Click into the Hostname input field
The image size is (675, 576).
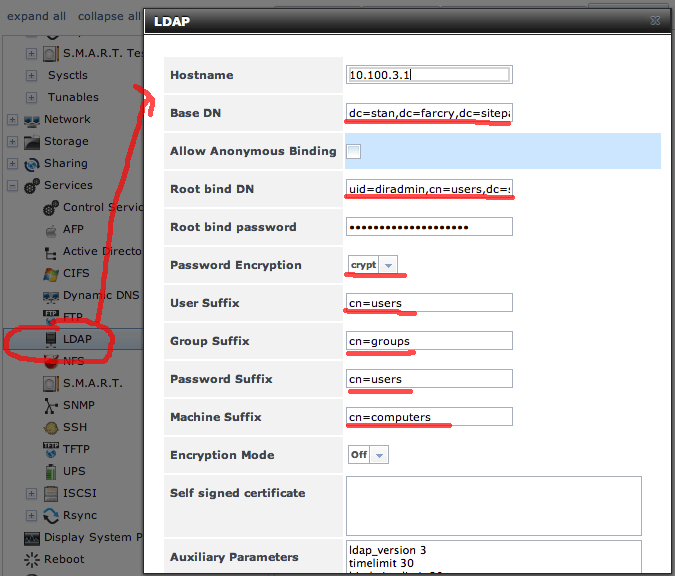point(429,75)
